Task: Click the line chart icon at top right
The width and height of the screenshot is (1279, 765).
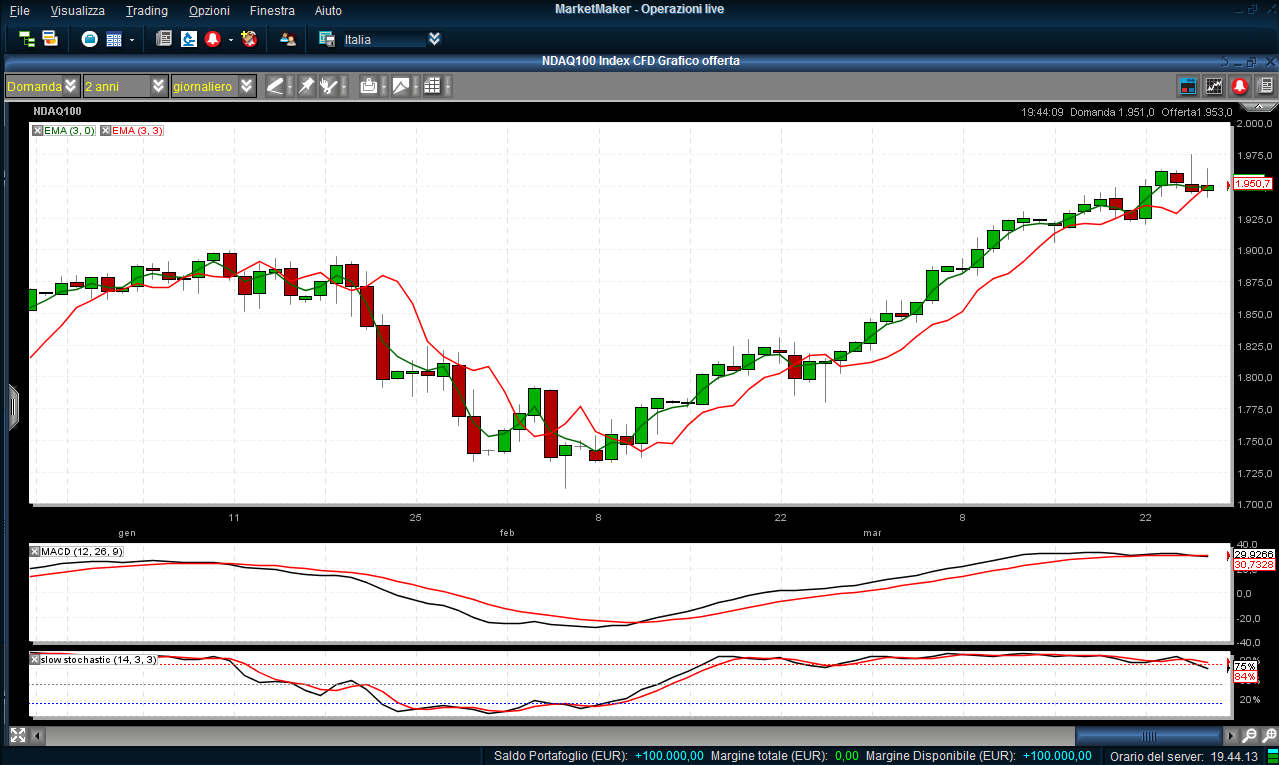Action: pyautogui.click(x=1214, y=86)
